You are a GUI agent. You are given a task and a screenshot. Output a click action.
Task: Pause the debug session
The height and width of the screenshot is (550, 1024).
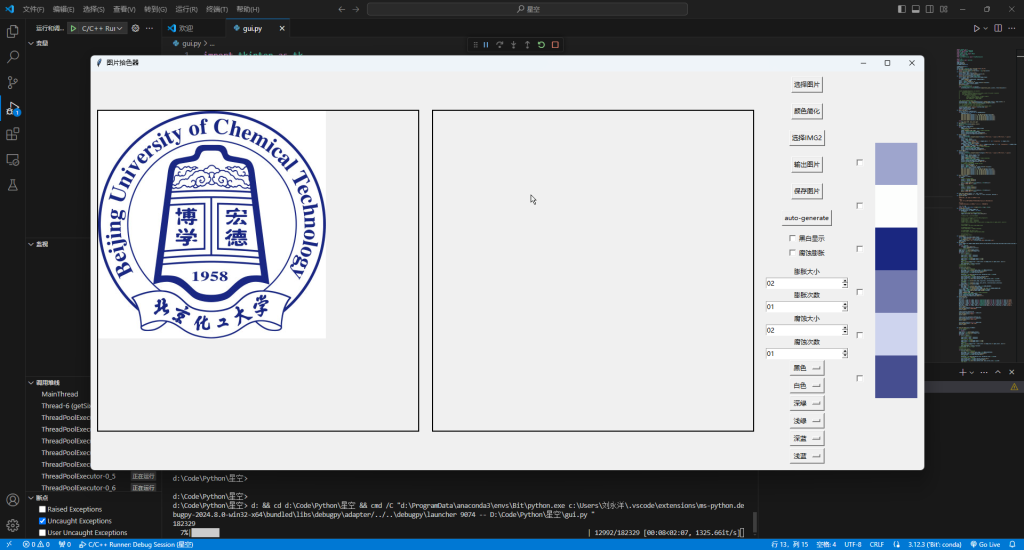pyautogui.click(x=486, y=45)
